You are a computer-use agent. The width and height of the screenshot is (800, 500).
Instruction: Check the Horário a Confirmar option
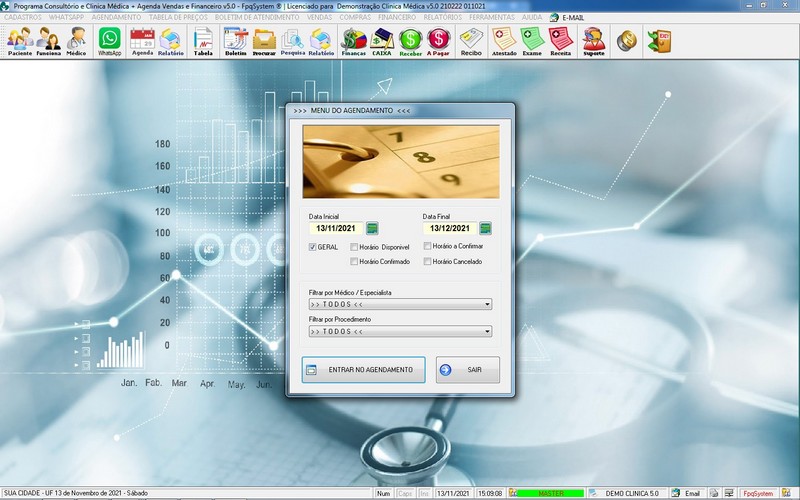(x=427, y=246)
